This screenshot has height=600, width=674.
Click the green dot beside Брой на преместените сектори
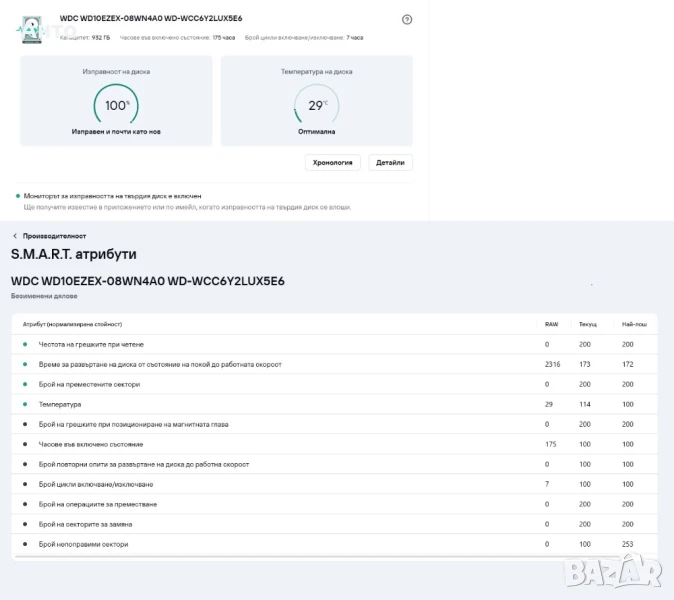coord(24,384)
